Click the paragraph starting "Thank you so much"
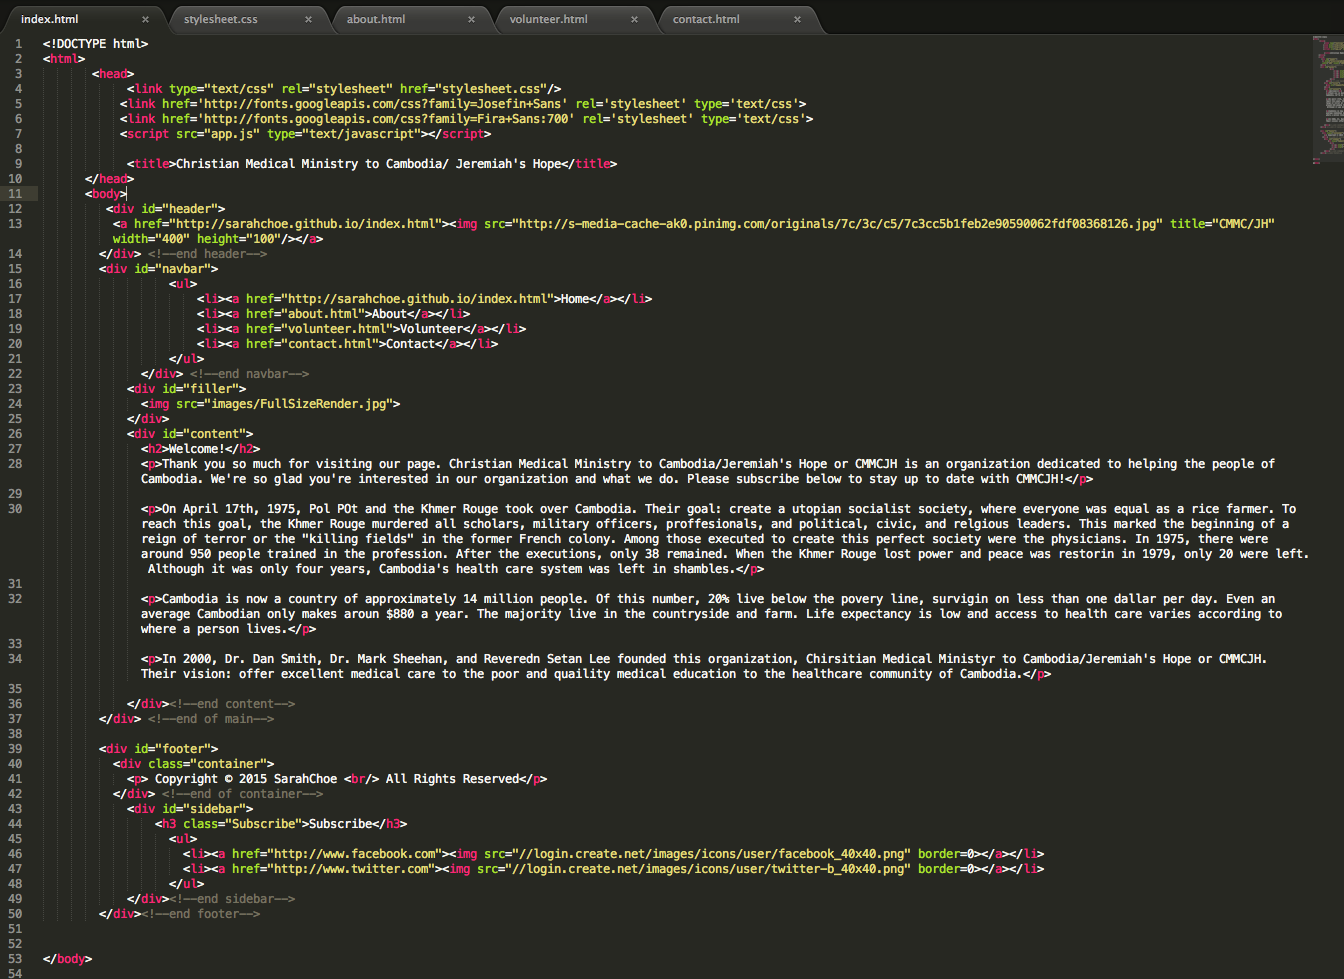 tap(708, 471)
